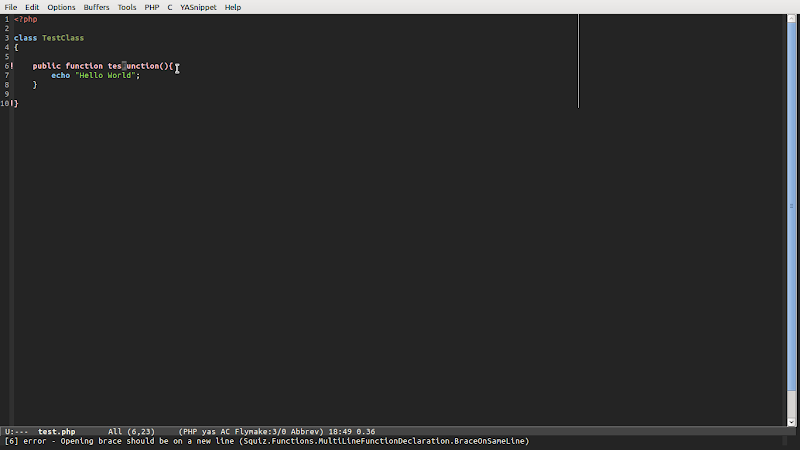
Task: Click the test.php buffer name in mode line
Action: [x=56, y=432]
